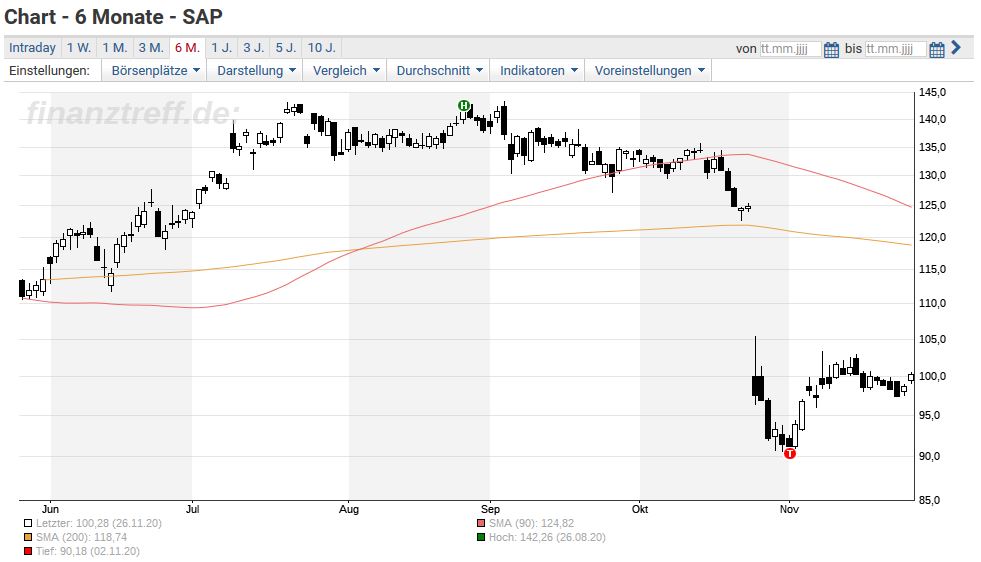
Task: Click the '145,0' y-axis price label
Action: point(932,93)
